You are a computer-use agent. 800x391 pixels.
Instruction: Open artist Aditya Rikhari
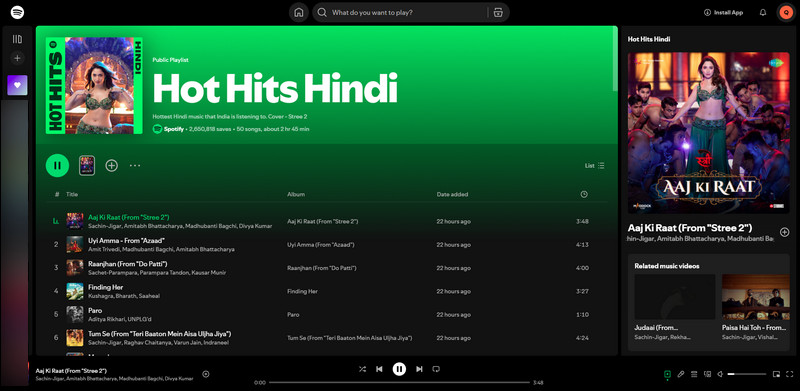click(105, 319)
